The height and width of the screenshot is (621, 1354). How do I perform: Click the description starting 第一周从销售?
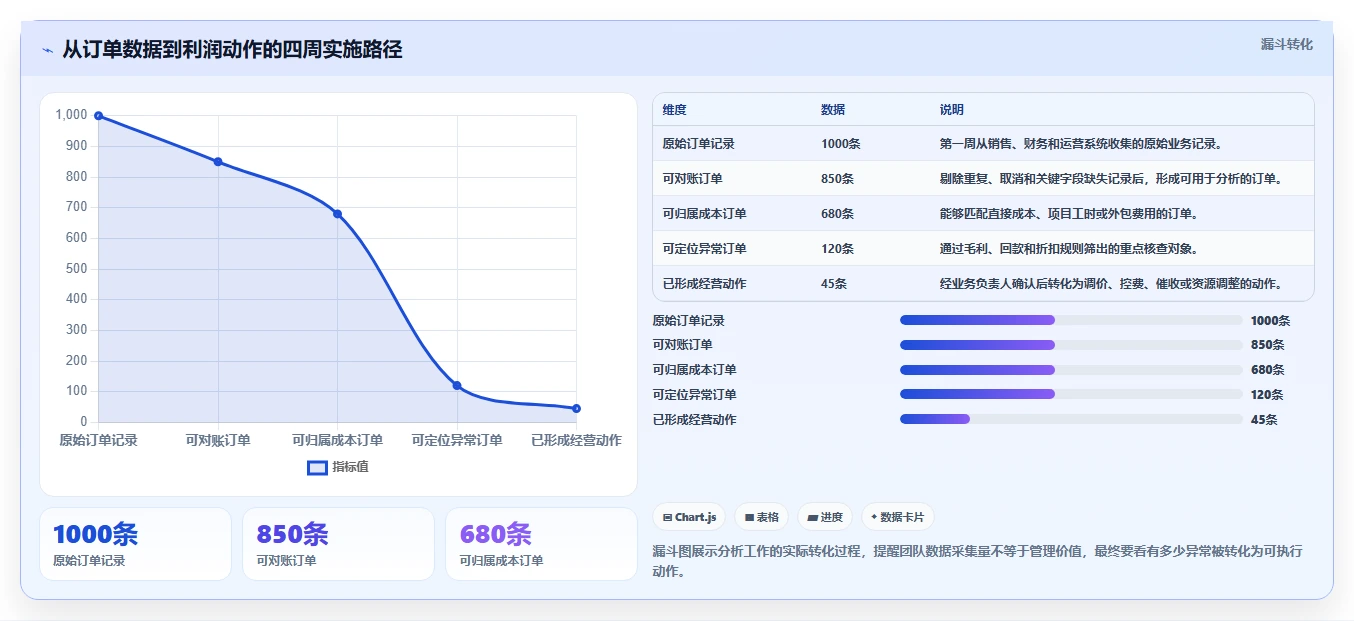[1081, 144]
